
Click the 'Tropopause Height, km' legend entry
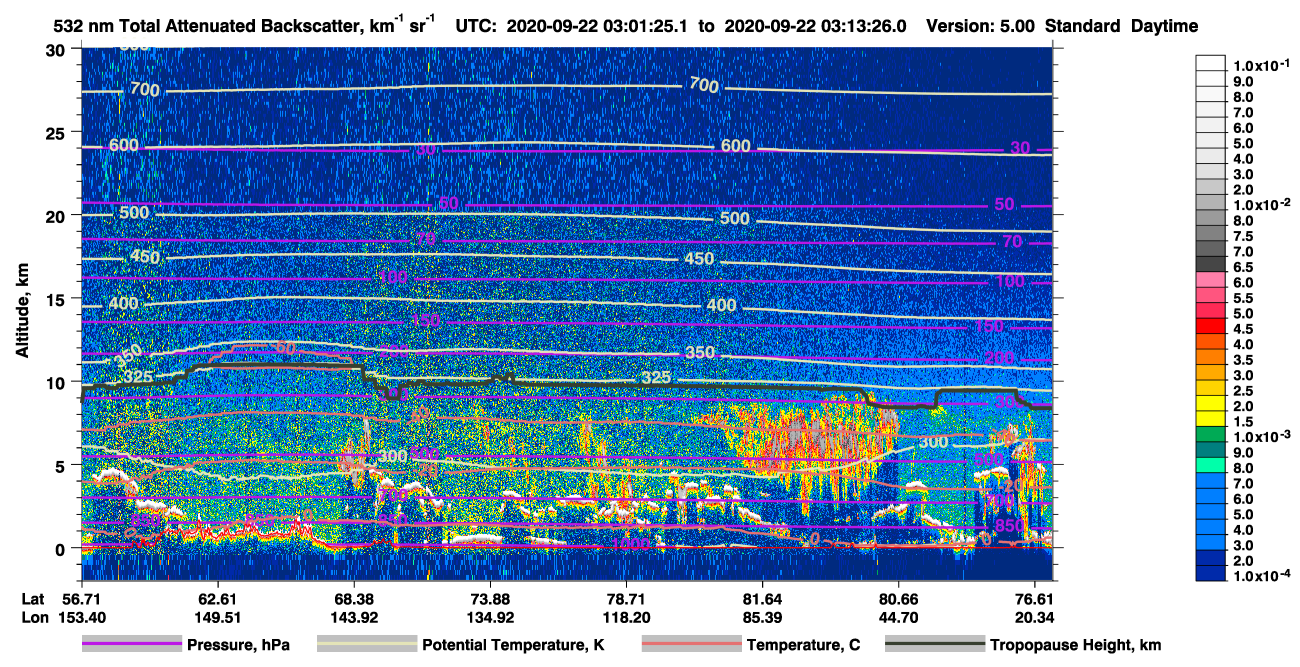tap(1075, 645)
